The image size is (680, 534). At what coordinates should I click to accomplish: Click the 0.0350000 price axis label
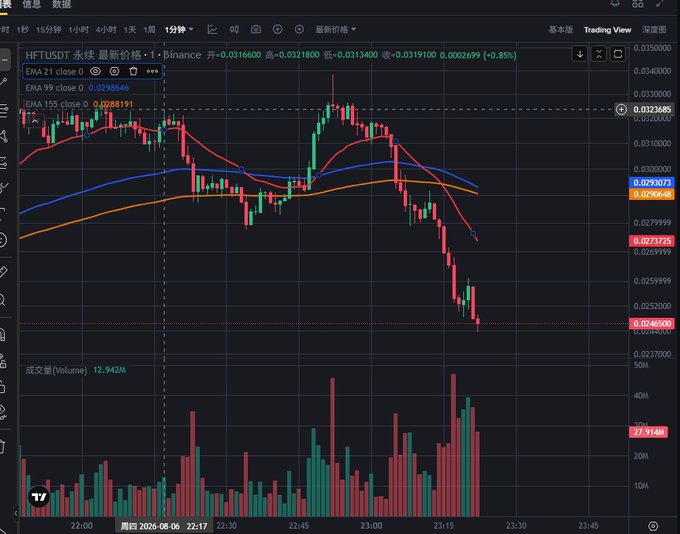tap(652, 48)
